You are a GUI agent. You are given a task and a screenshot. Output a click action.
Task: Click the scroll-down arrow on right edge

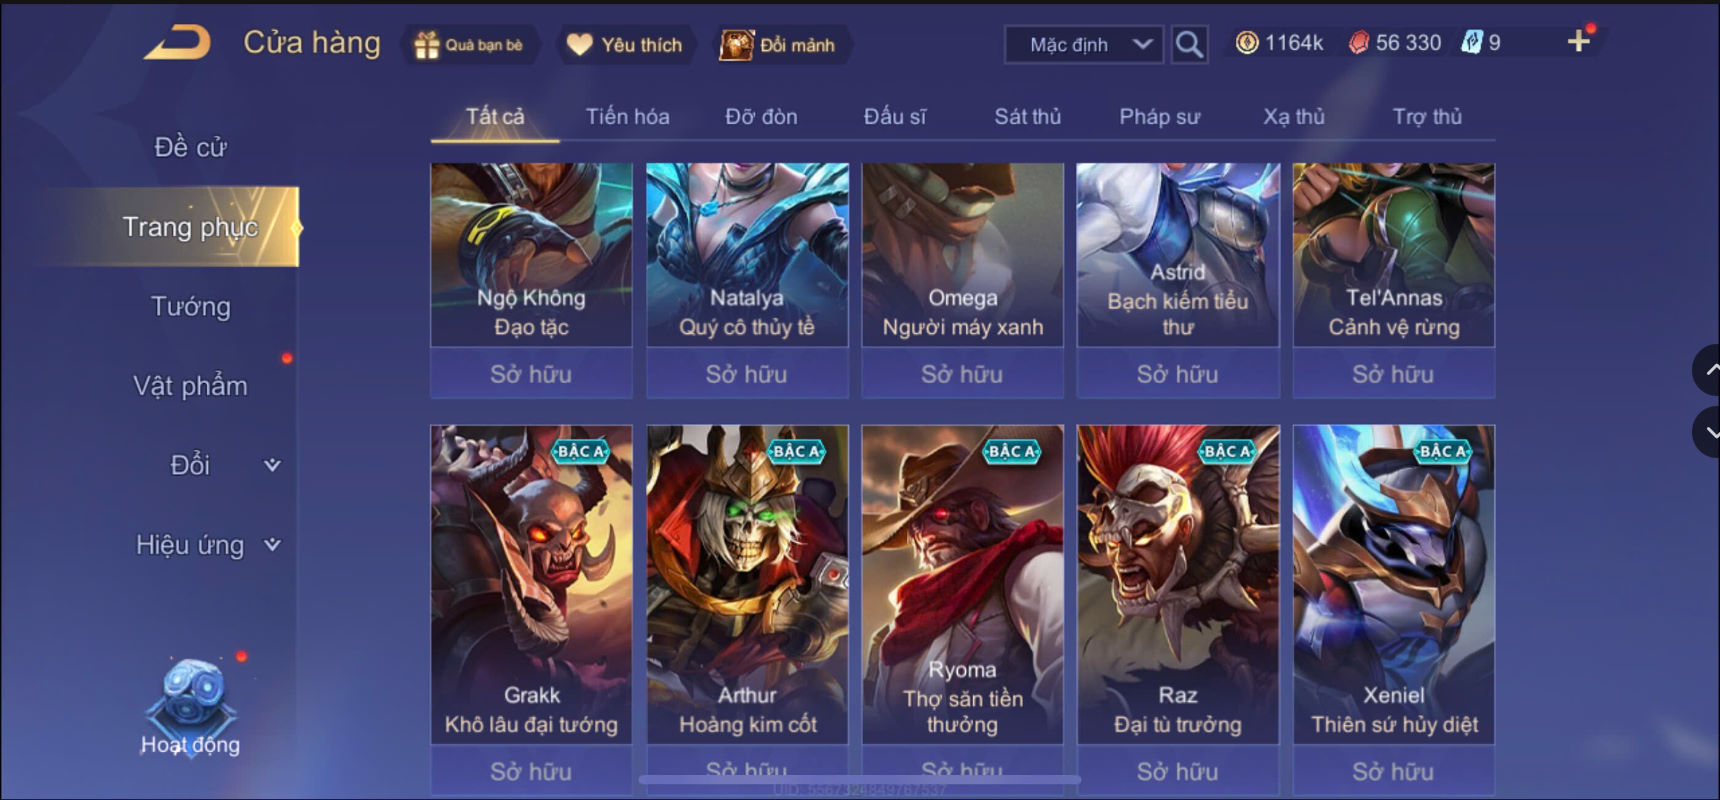(x=1708, y=432)
